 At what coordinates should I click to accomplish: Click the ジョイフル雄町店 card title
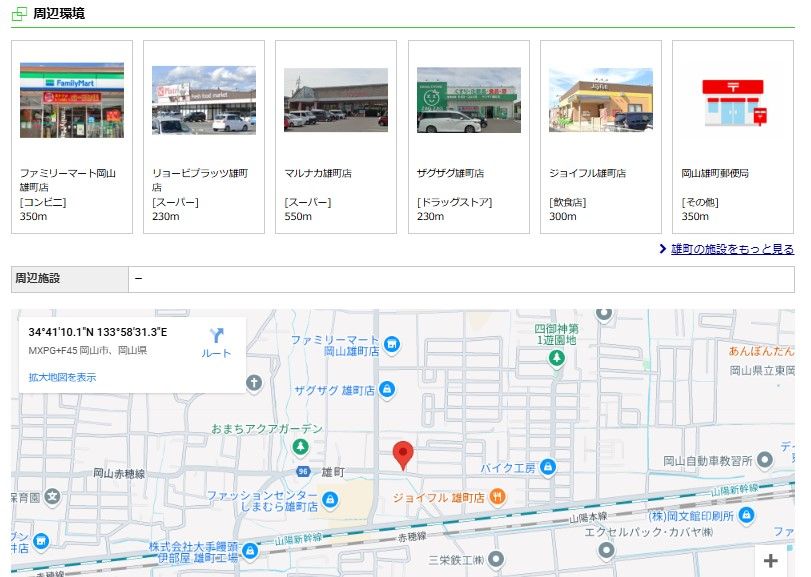587,173
